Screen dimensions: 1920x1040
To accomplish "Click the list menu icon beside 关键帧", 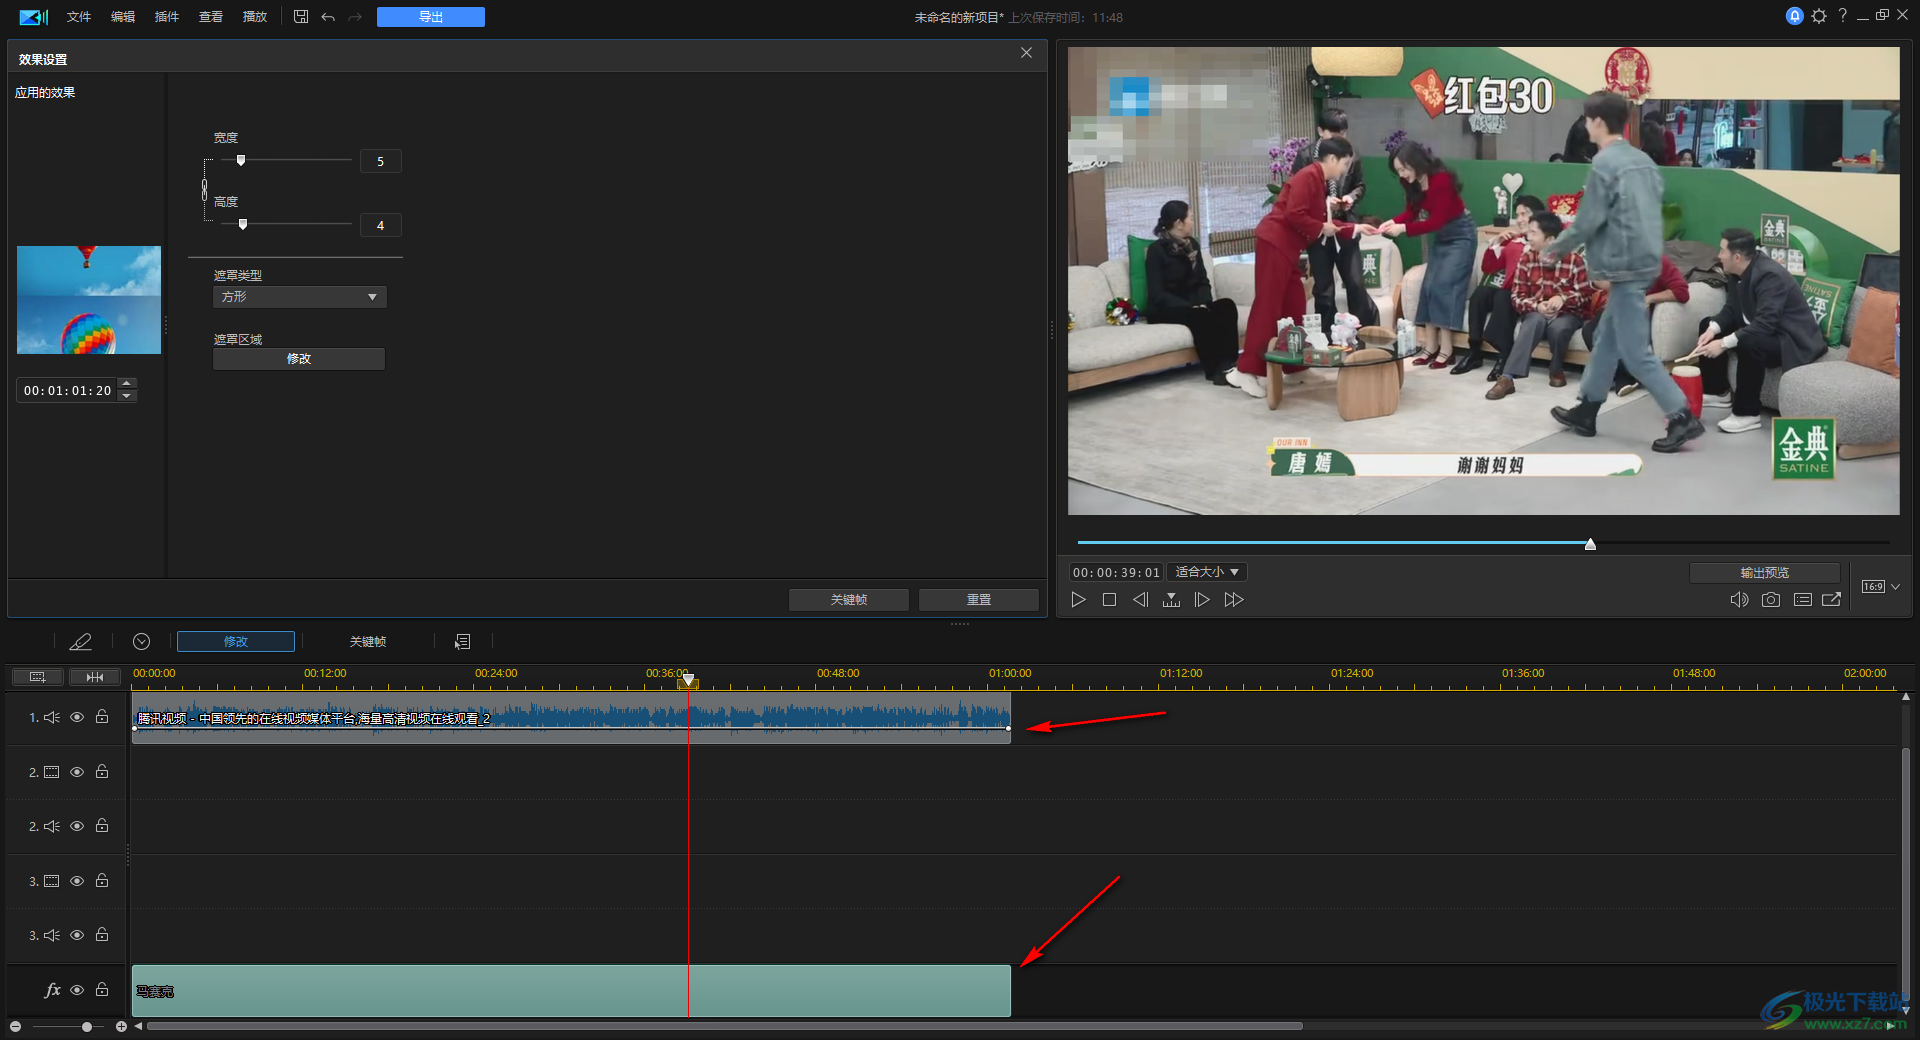I will pyautogui.click(x=462, y=642).
